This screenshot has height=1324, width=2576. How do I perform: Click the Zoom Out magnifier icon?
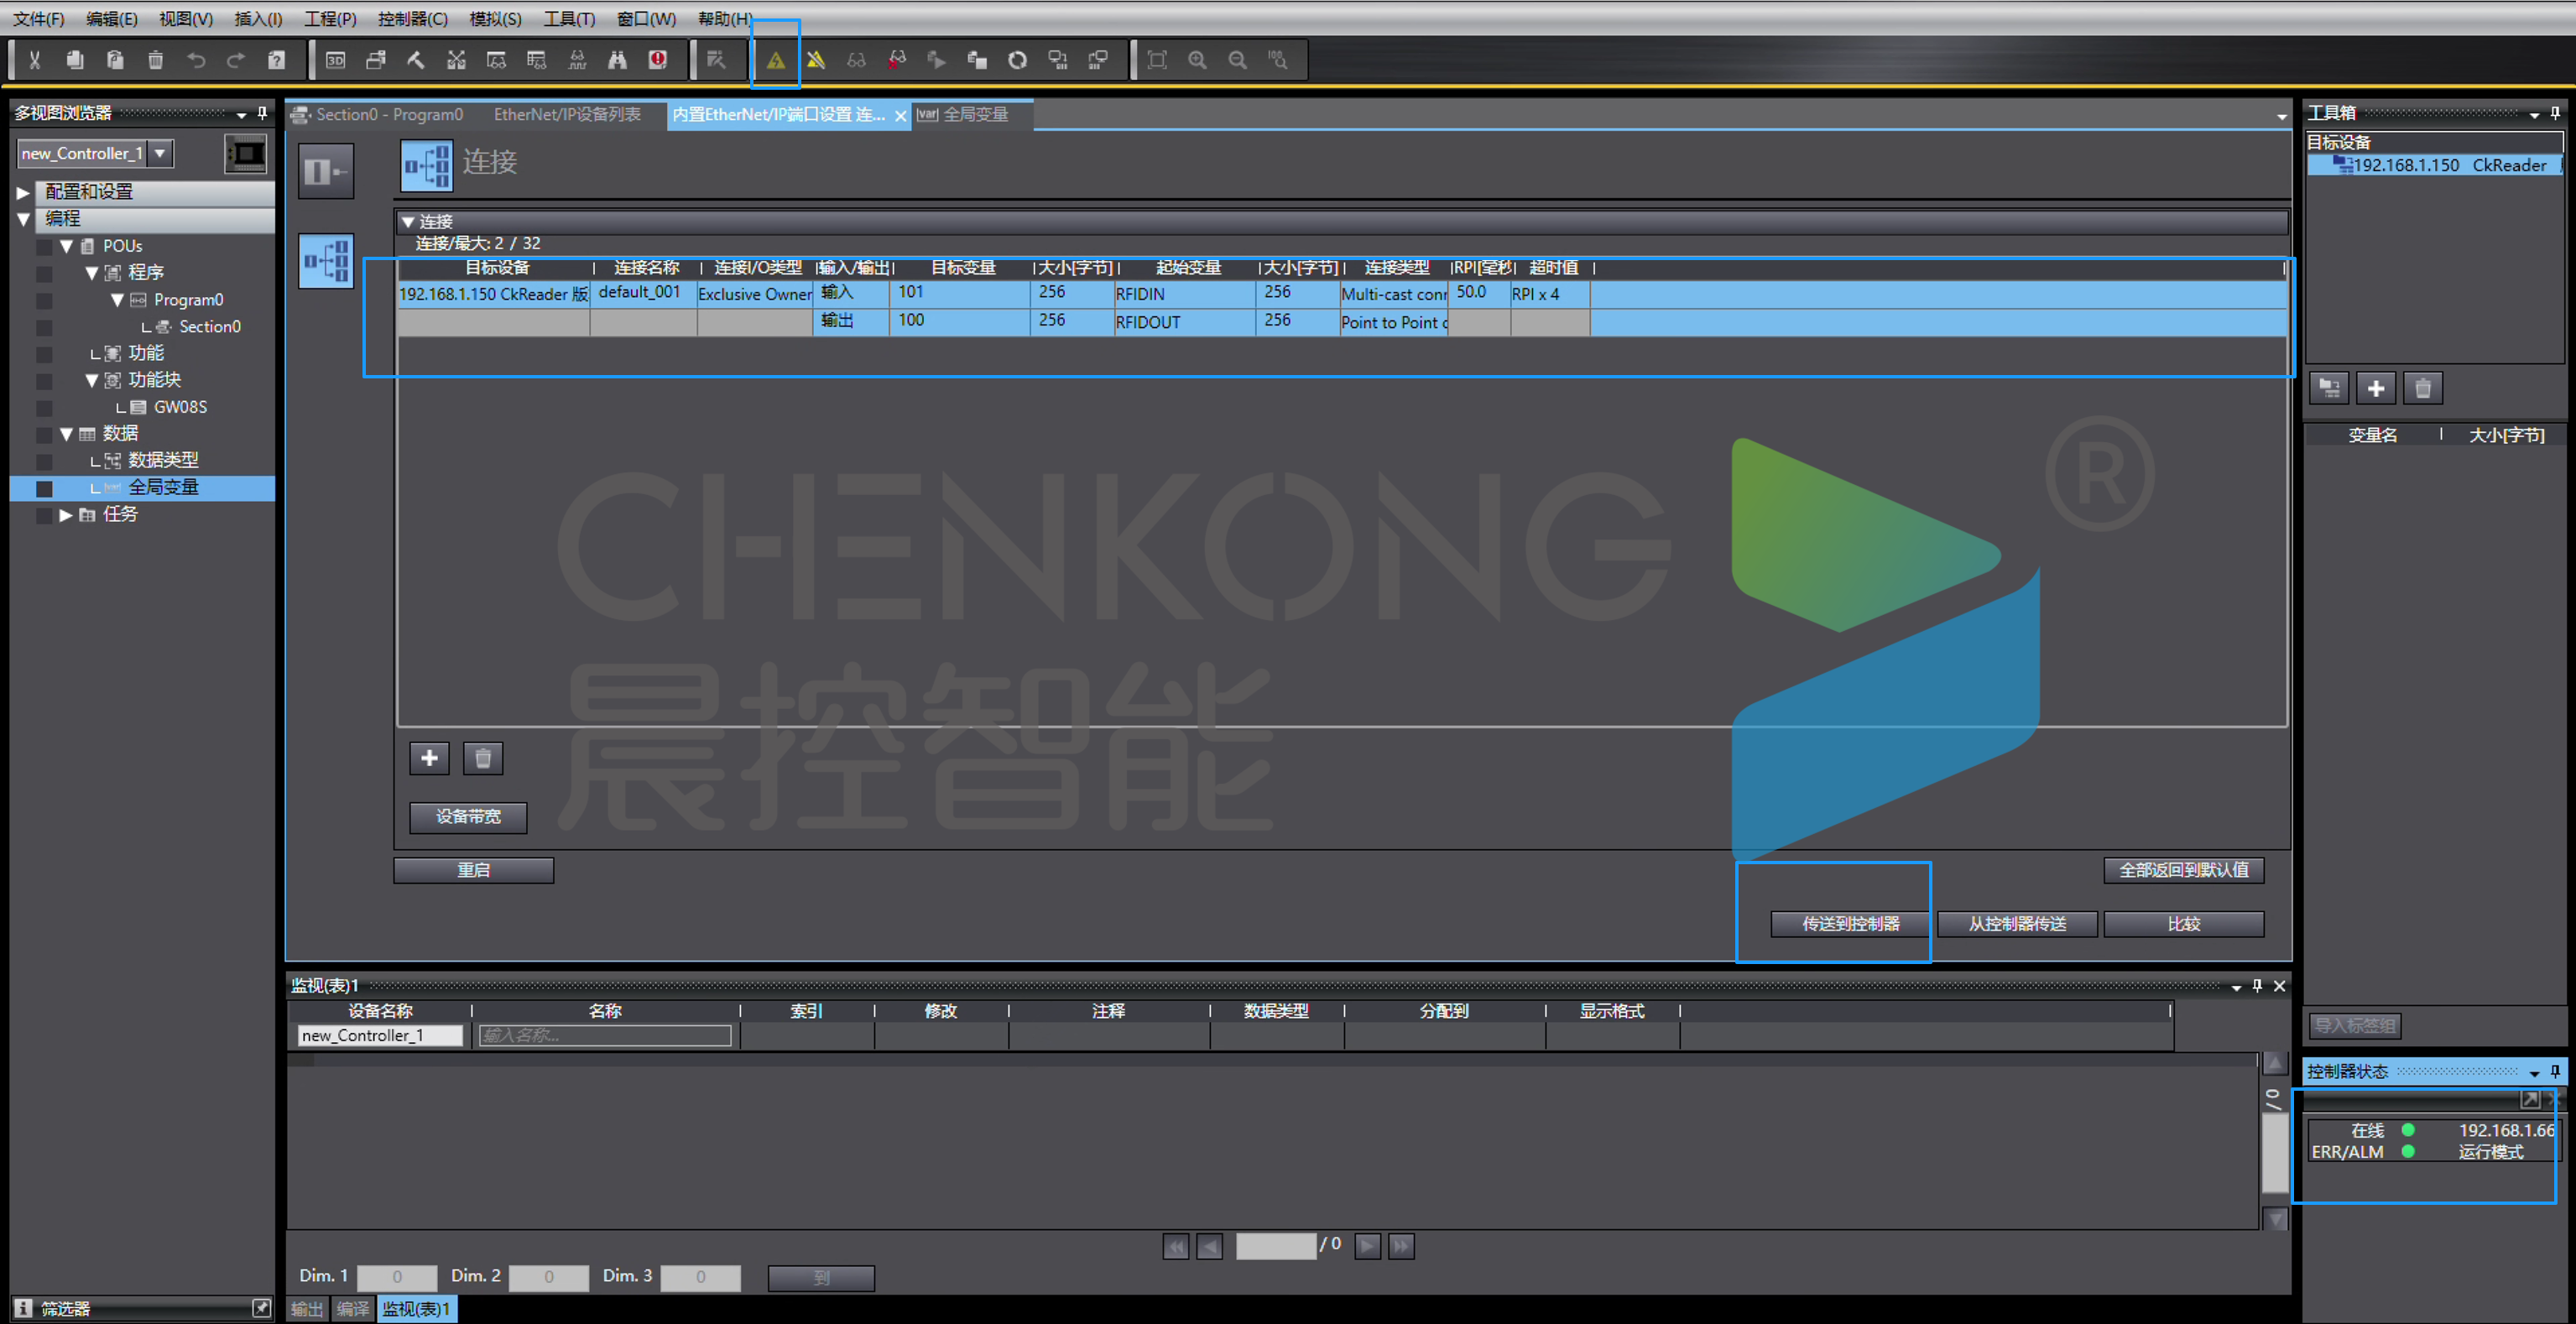[1238, 60]
